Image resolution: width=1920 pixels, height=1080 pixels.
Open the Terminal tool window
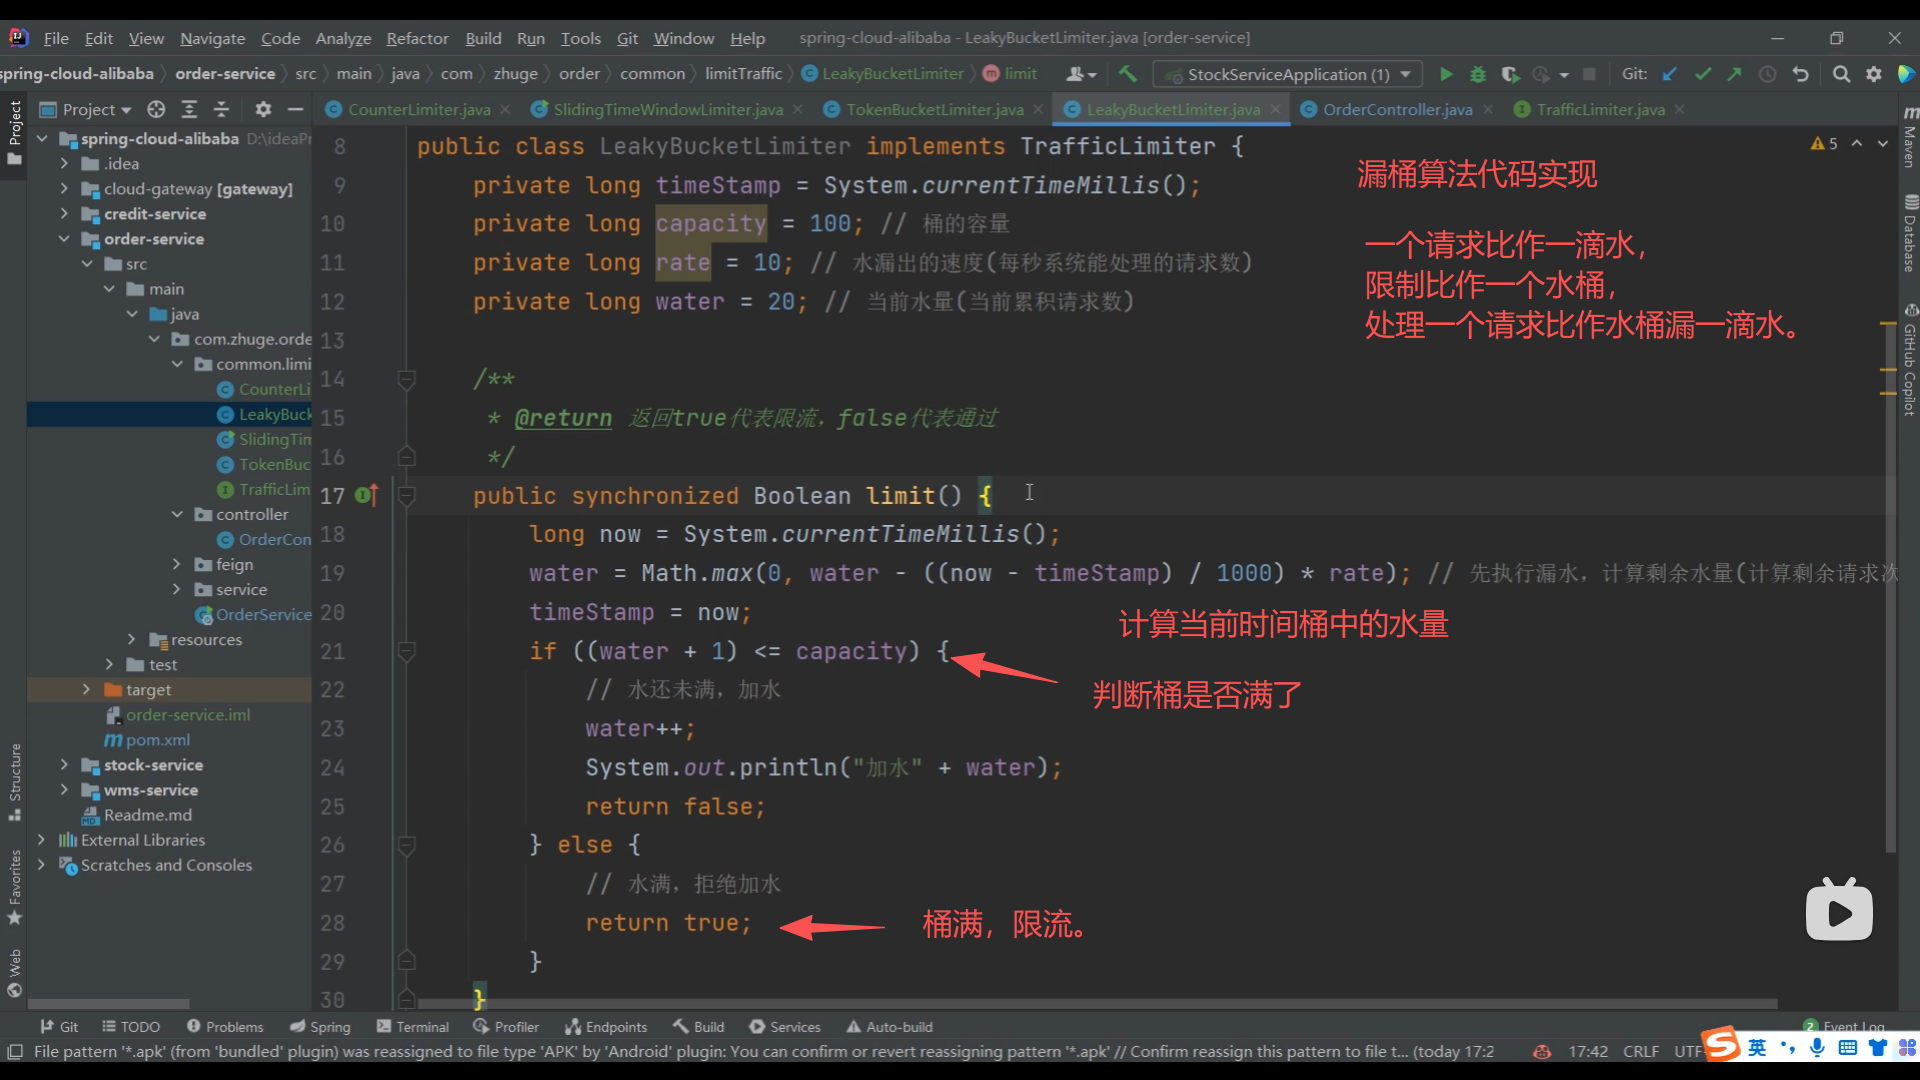(412, 1027)
